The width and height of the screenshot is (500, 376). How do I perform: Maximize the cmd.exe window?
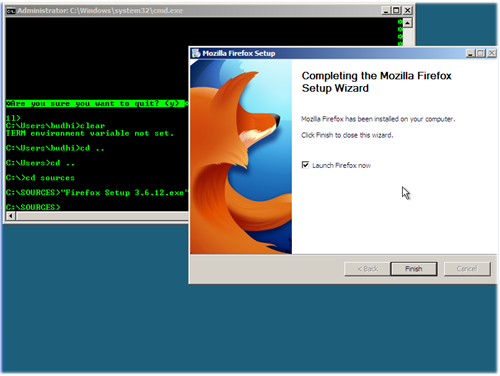tap(396, 10)
